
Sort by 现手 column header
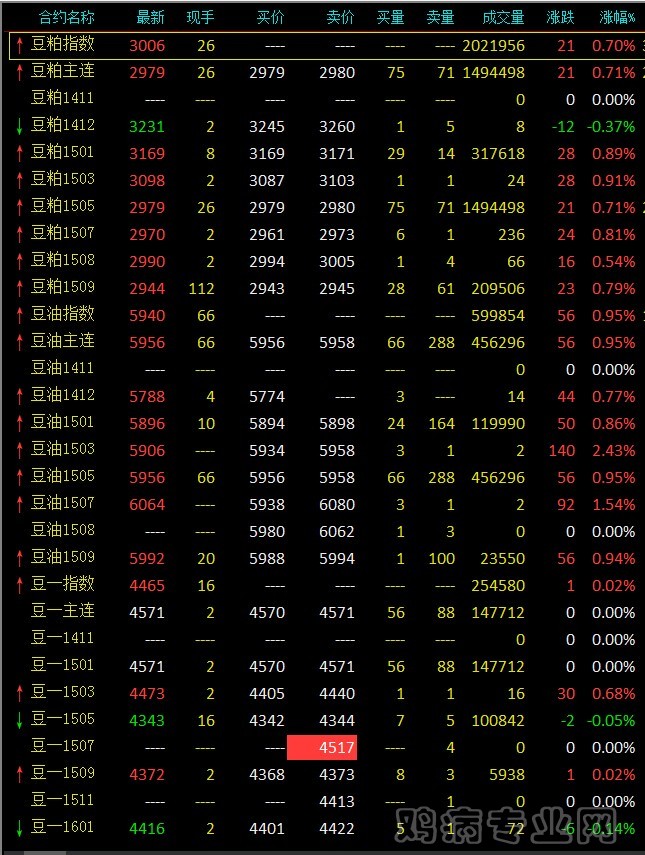[200, 18]
